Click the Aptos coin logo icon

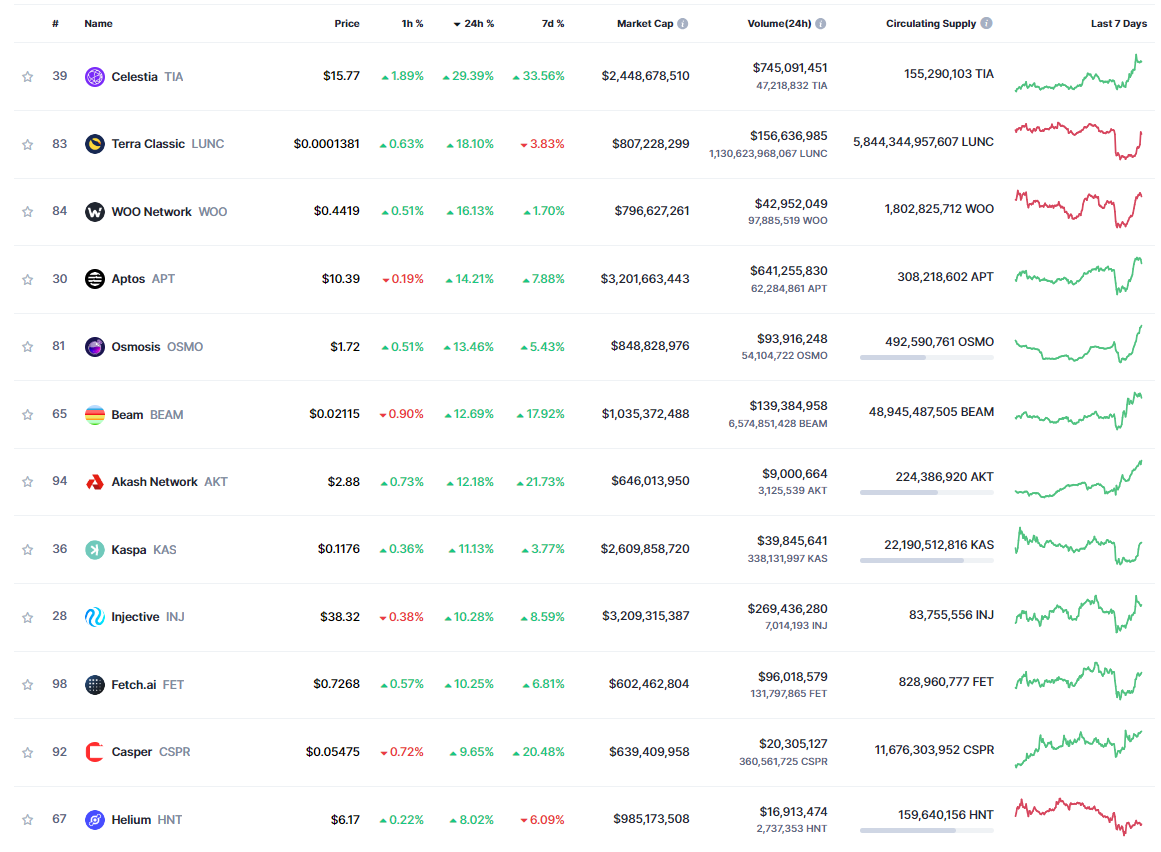click(94, 279)
